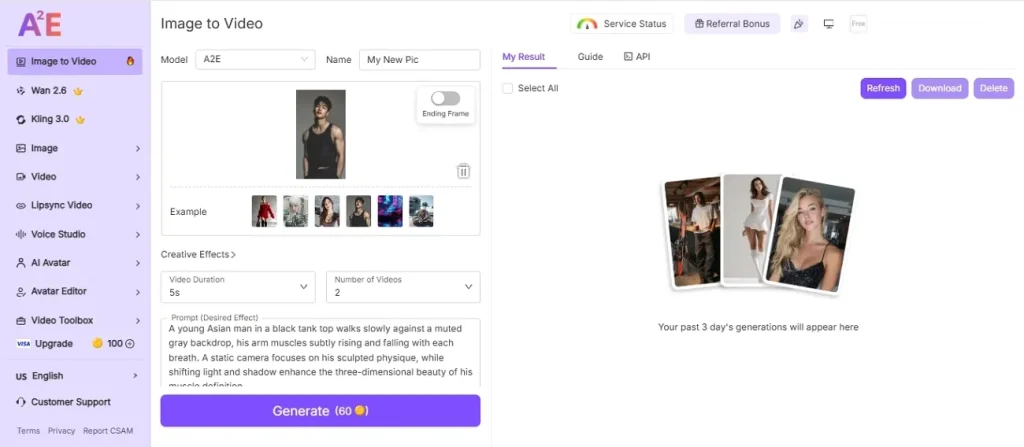Click the Name input field
The width and height of the screenshot is (1024, 447).
420,59
